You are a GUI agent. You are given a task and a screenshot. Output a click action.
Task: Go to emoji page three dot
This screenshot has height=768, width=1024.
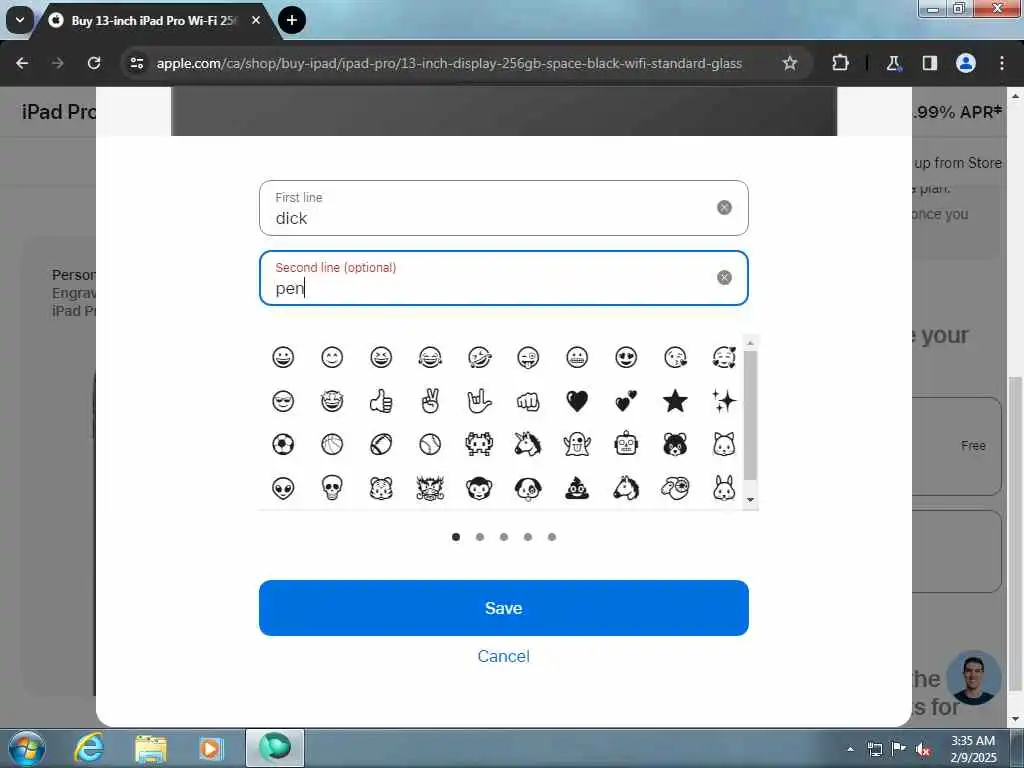[504, 537]
